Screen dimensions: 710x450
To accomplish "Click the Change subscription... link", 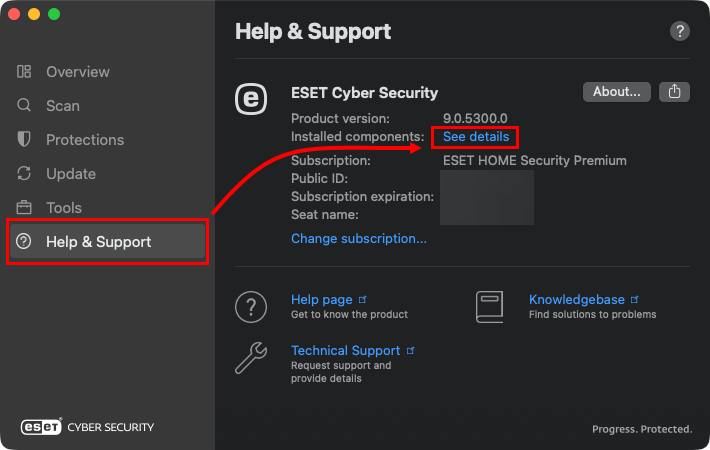I will pyautogui.click(x=358, y=239).
